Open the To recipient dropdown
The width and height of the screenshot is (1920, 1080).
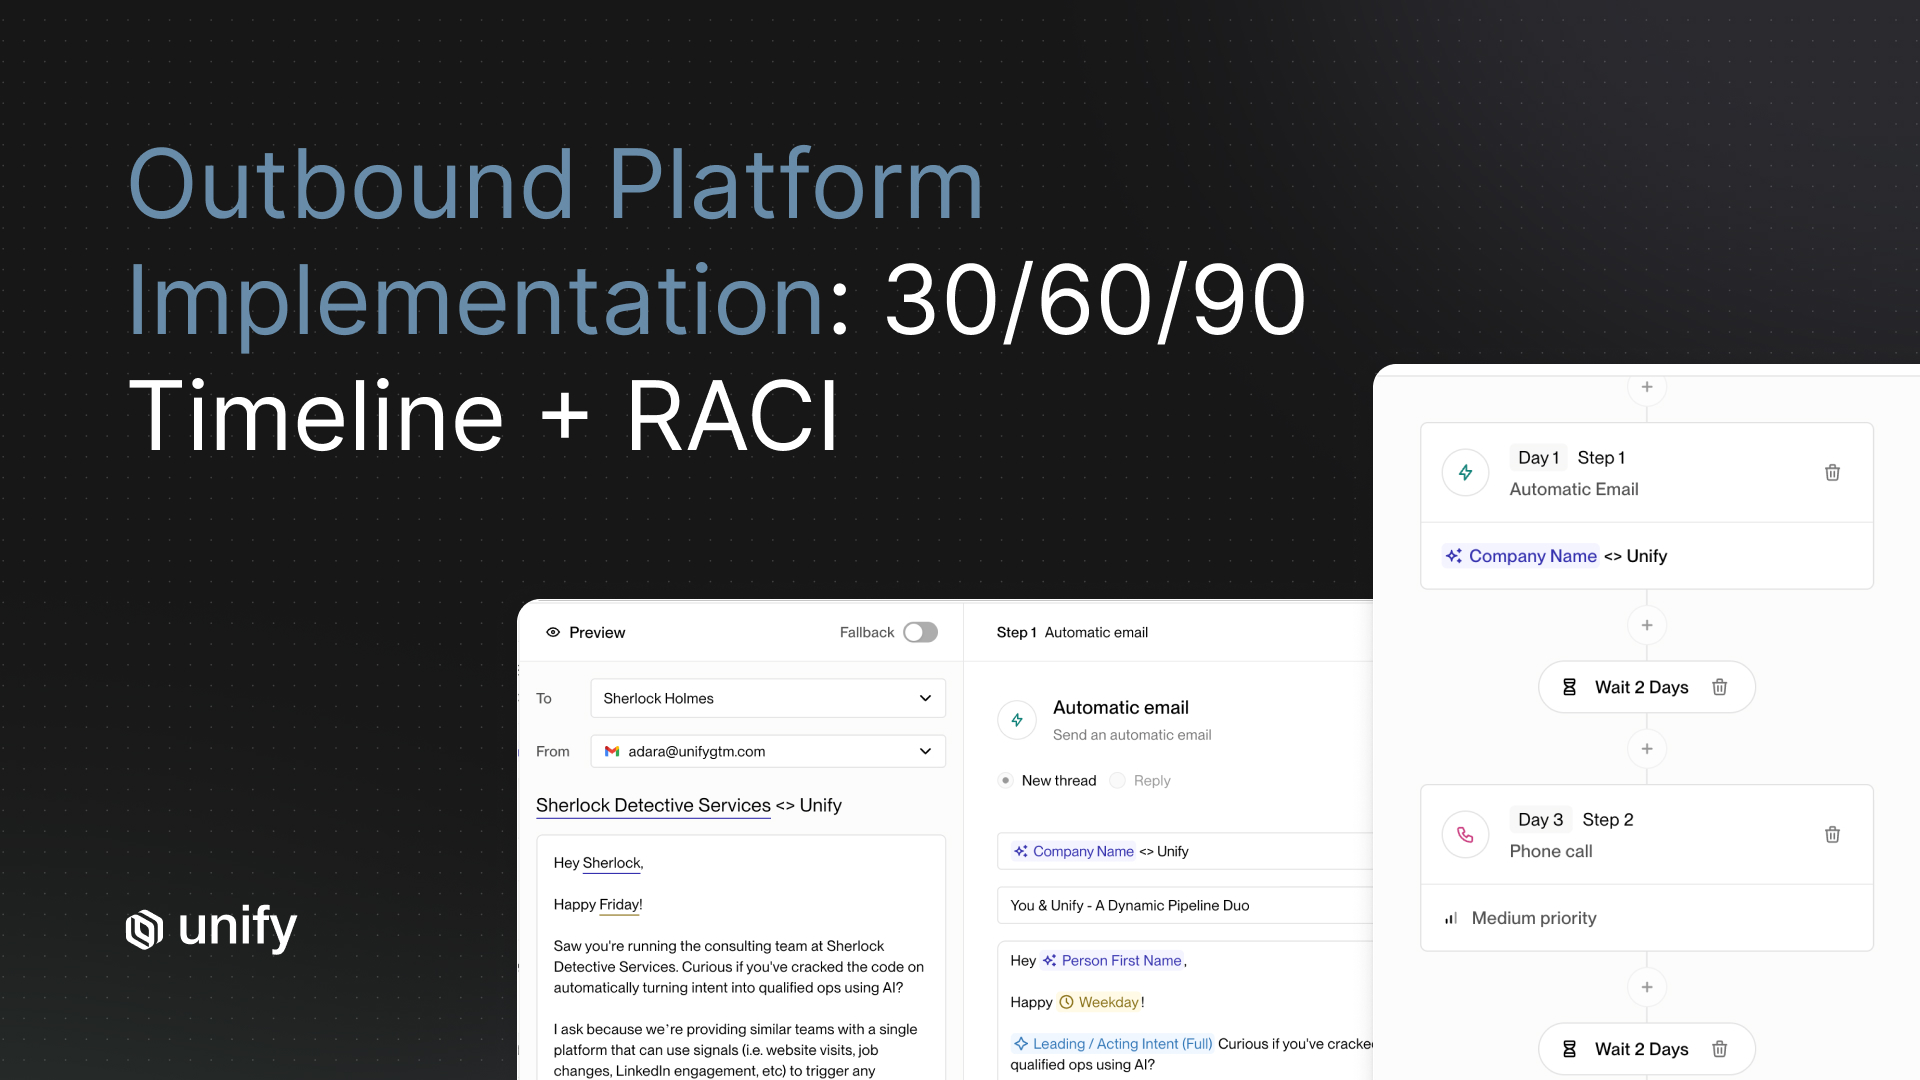(768, 698)
